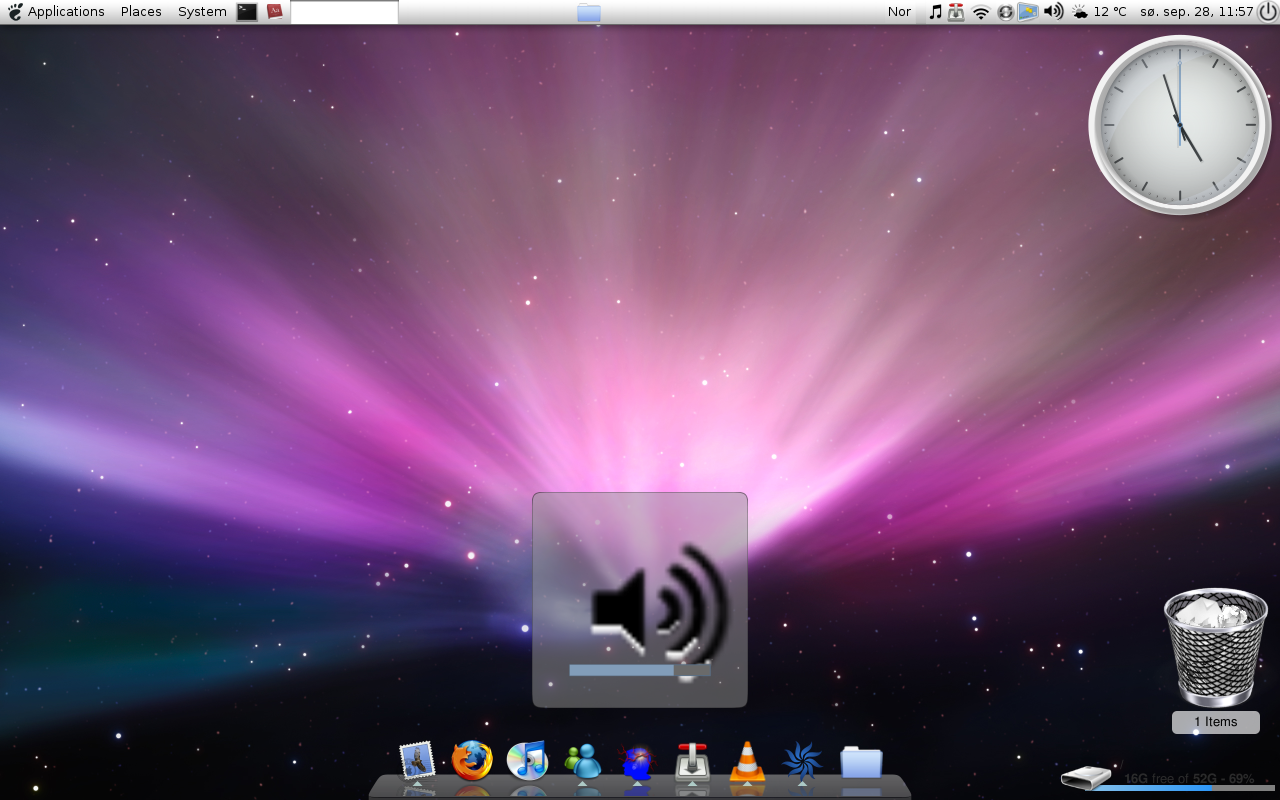Click the folder icon in the top panel center
Viewport: 1280px width, 800px height.
point(589,12)
